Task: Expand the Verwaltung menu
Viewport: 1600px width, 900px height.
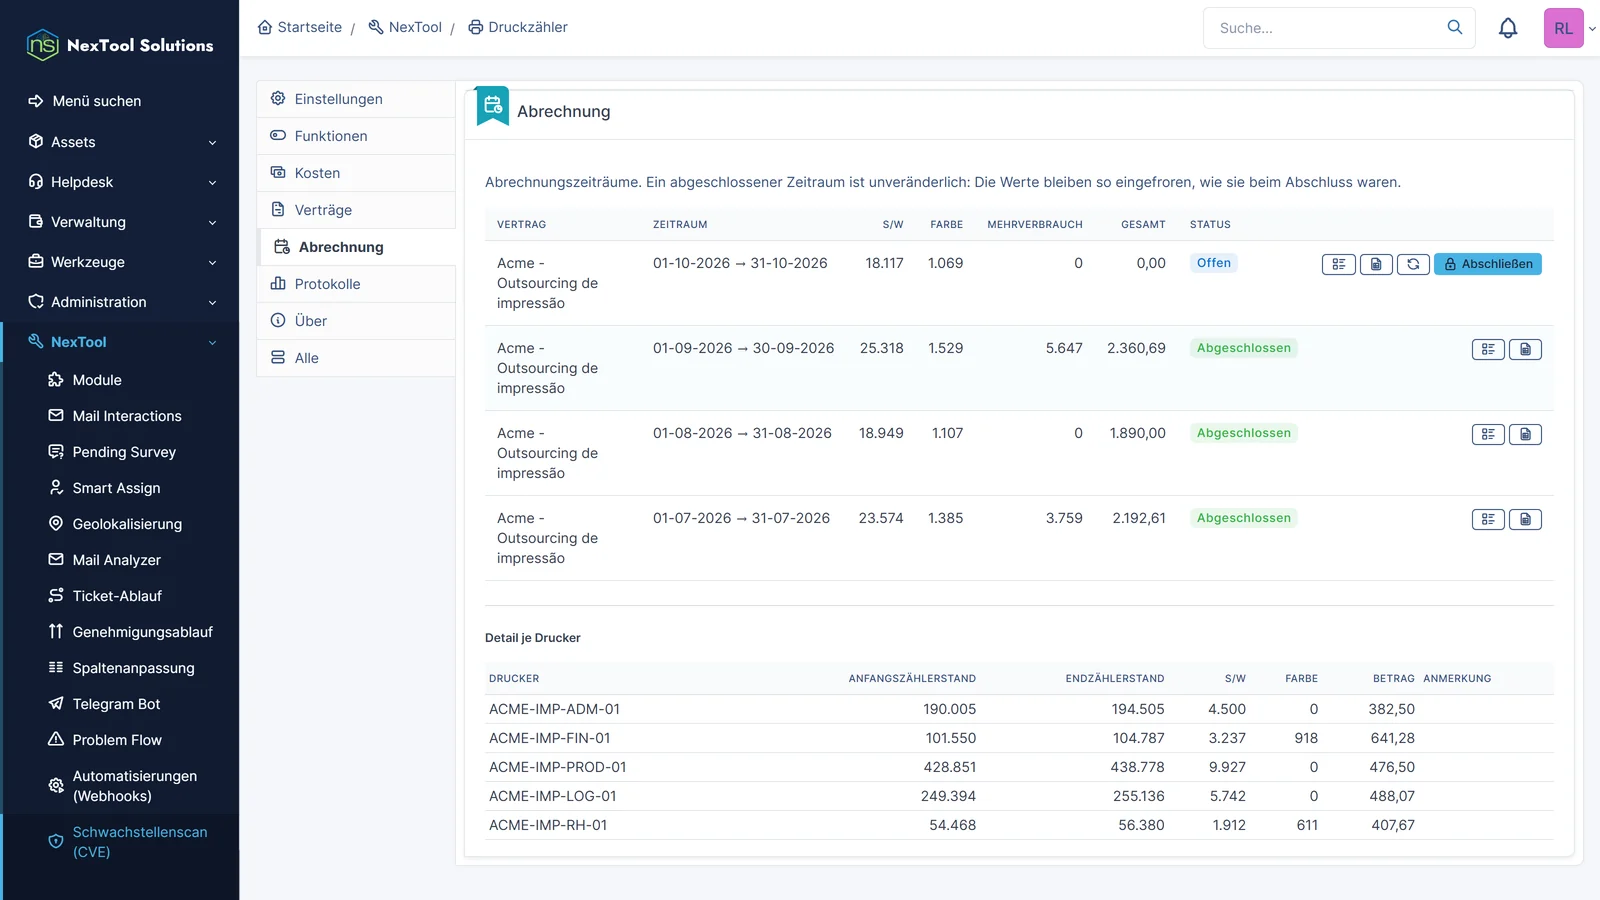Action: click(120, 222)
